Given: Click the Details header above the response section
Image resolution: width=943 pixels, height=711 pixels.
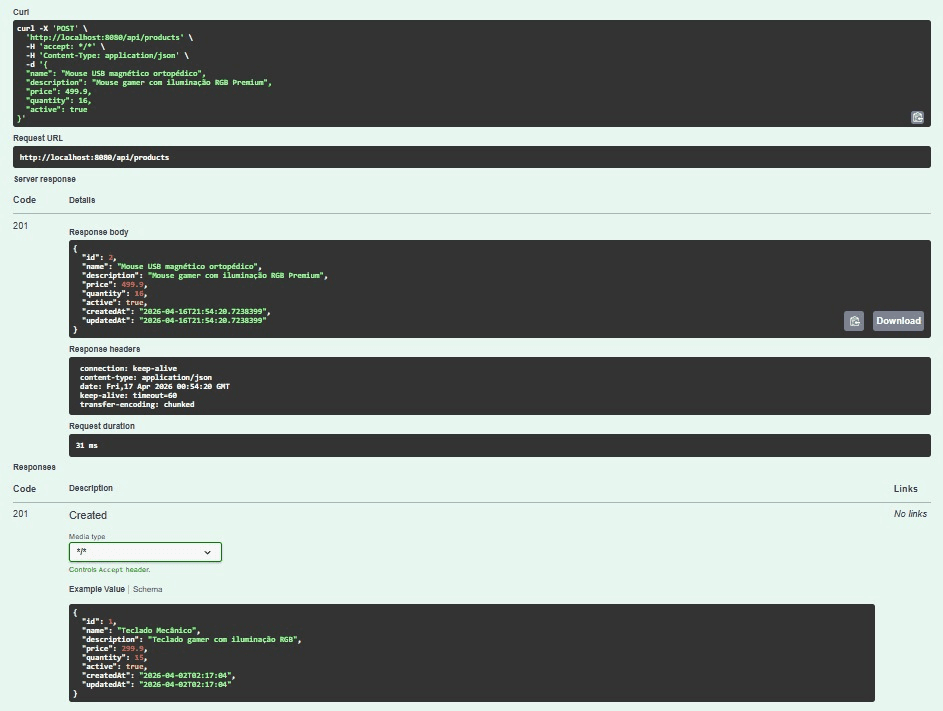Looking at the screenshot, I should (79, 200).
